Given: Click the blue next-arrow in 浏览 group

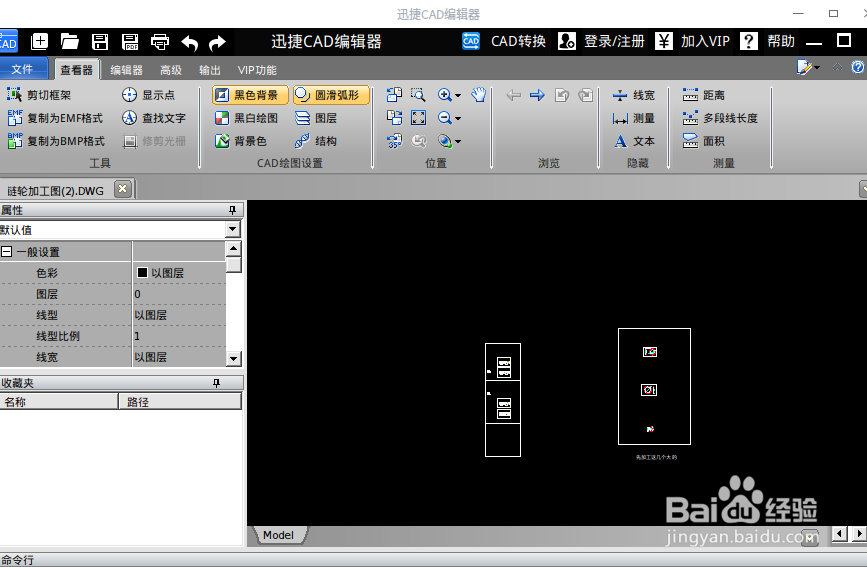Looking at the screenshot, I should tap(537, 95).
